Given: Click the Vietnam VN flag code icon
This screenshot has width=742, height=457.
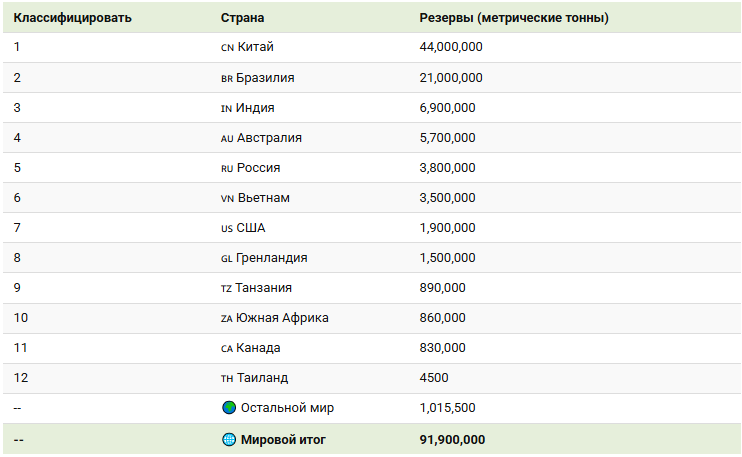Looking at the screenshot, I should 227,198.
